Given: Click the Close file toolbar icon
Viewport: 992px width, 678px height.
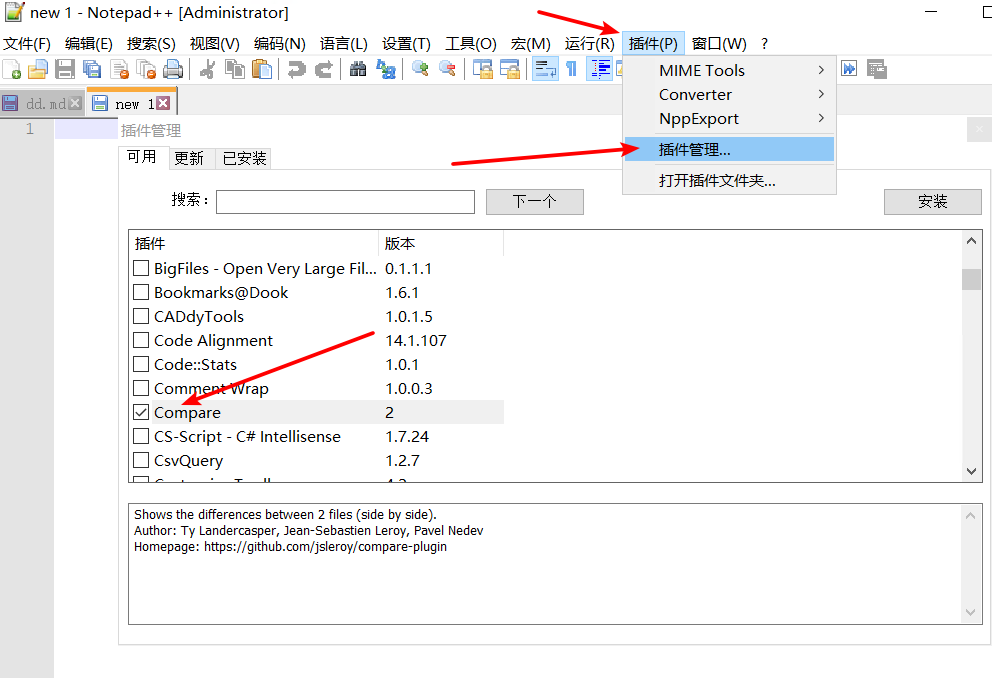Looking at the screenshot, I should pyautogui.click(x=119, y=69).
